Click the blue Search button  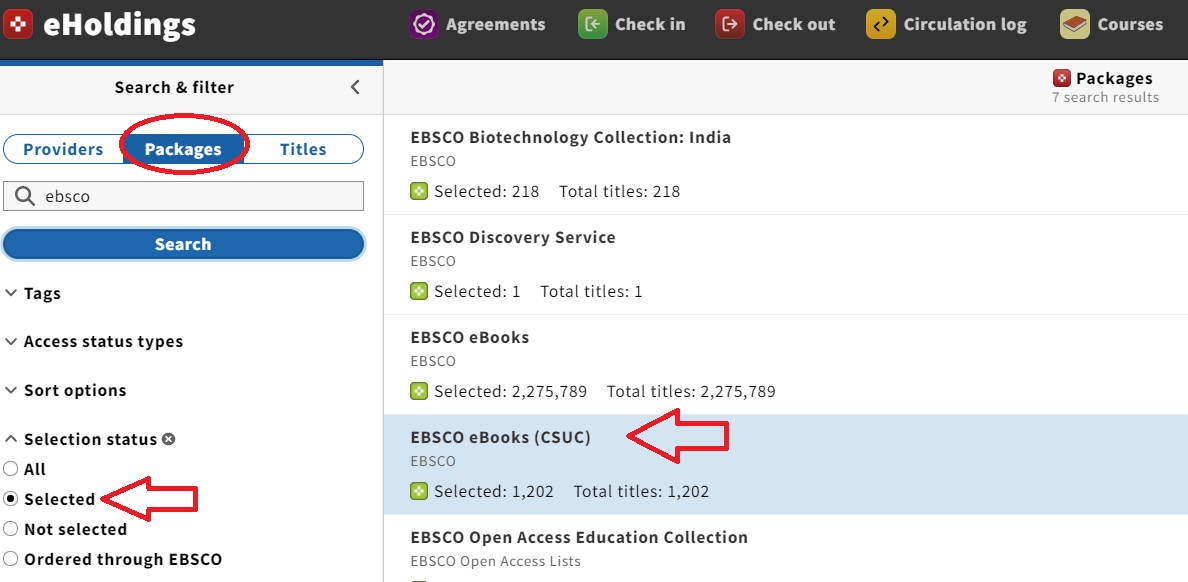coord(183,244)
